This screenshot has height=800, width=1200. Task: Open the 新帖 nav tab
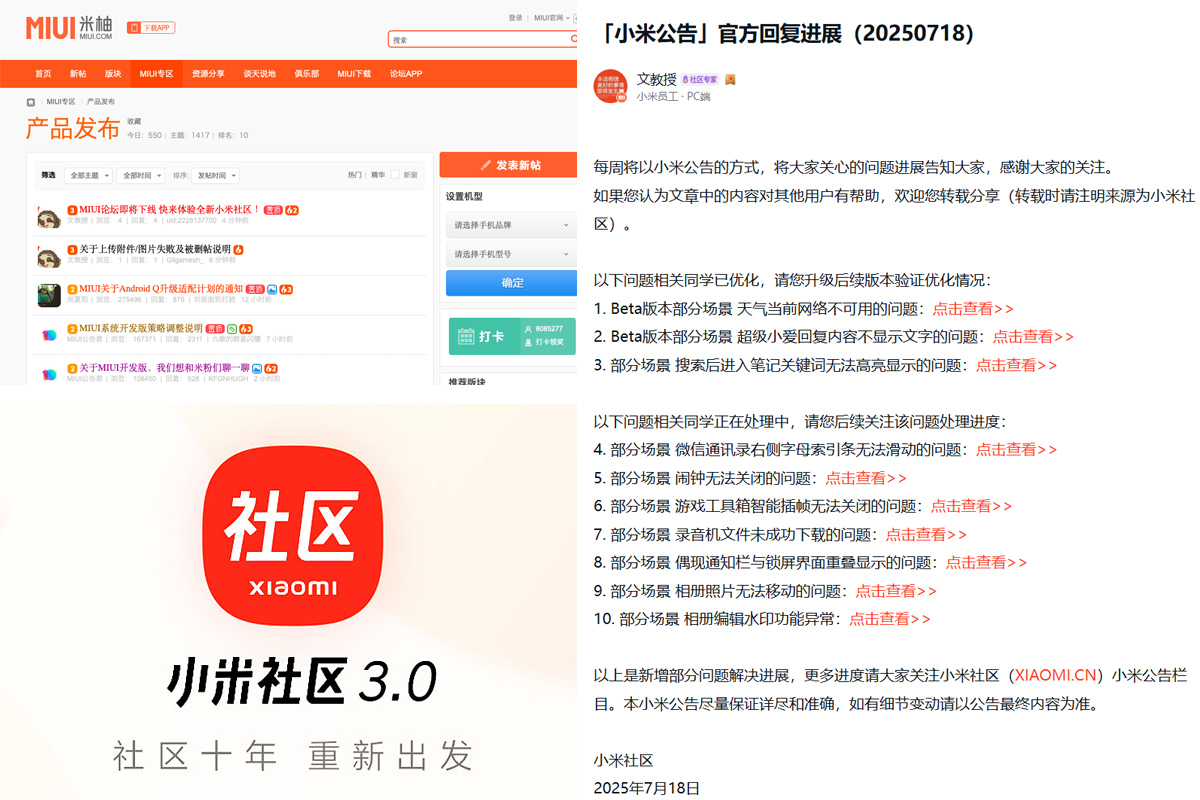pos(78,74)
